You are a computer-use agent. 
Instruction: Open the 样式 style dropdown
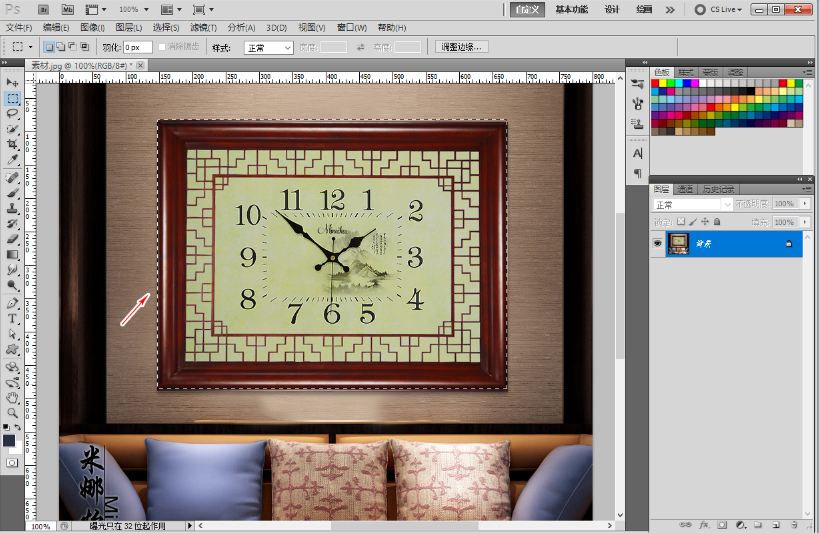click(x=269, y=47)
